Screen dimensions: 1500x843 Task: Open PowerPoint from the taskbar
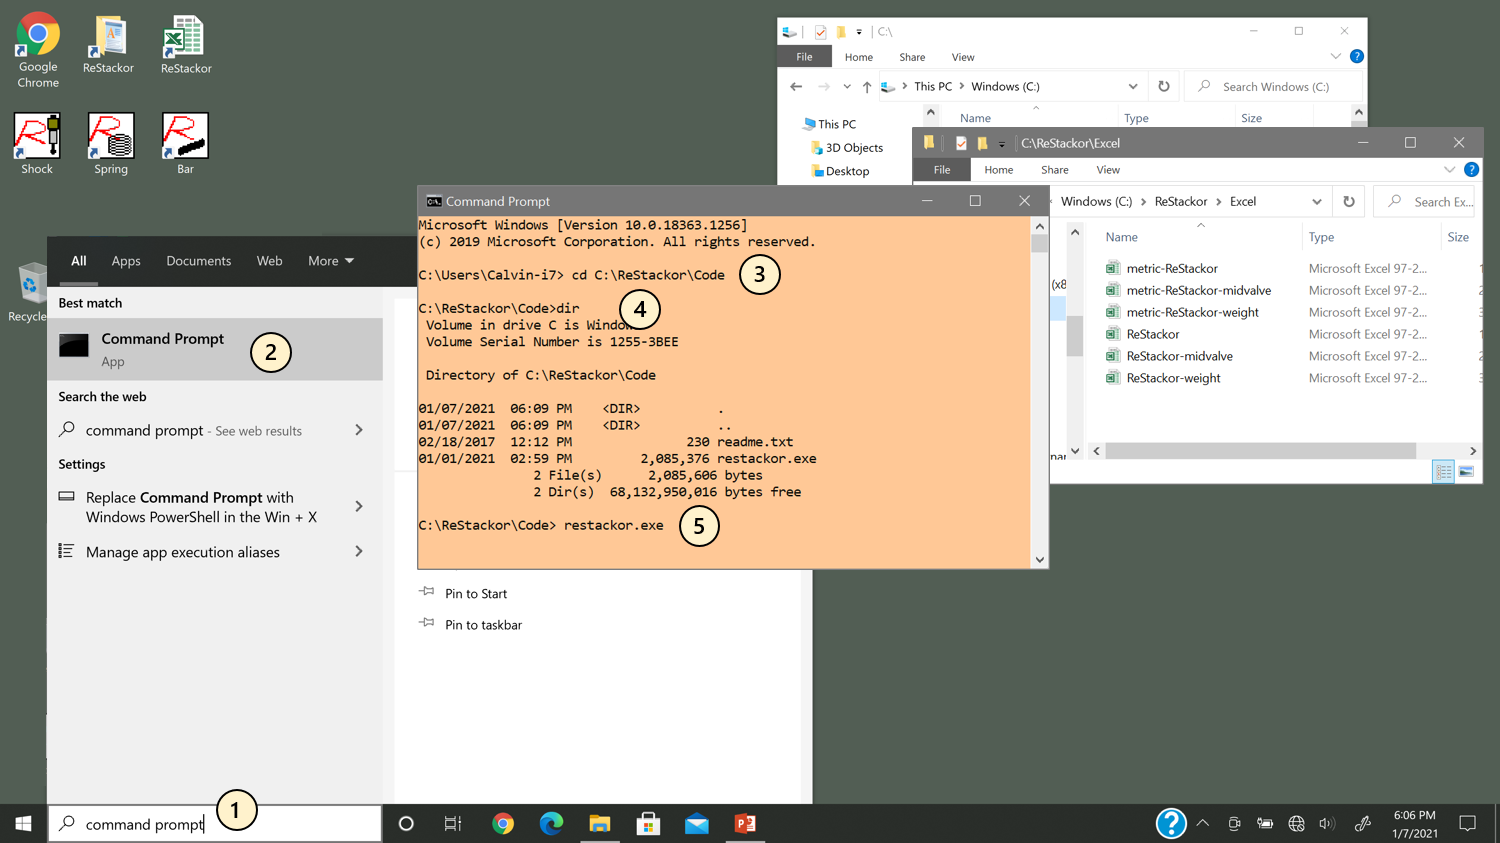pyautogui.click(x=745, y=823)
